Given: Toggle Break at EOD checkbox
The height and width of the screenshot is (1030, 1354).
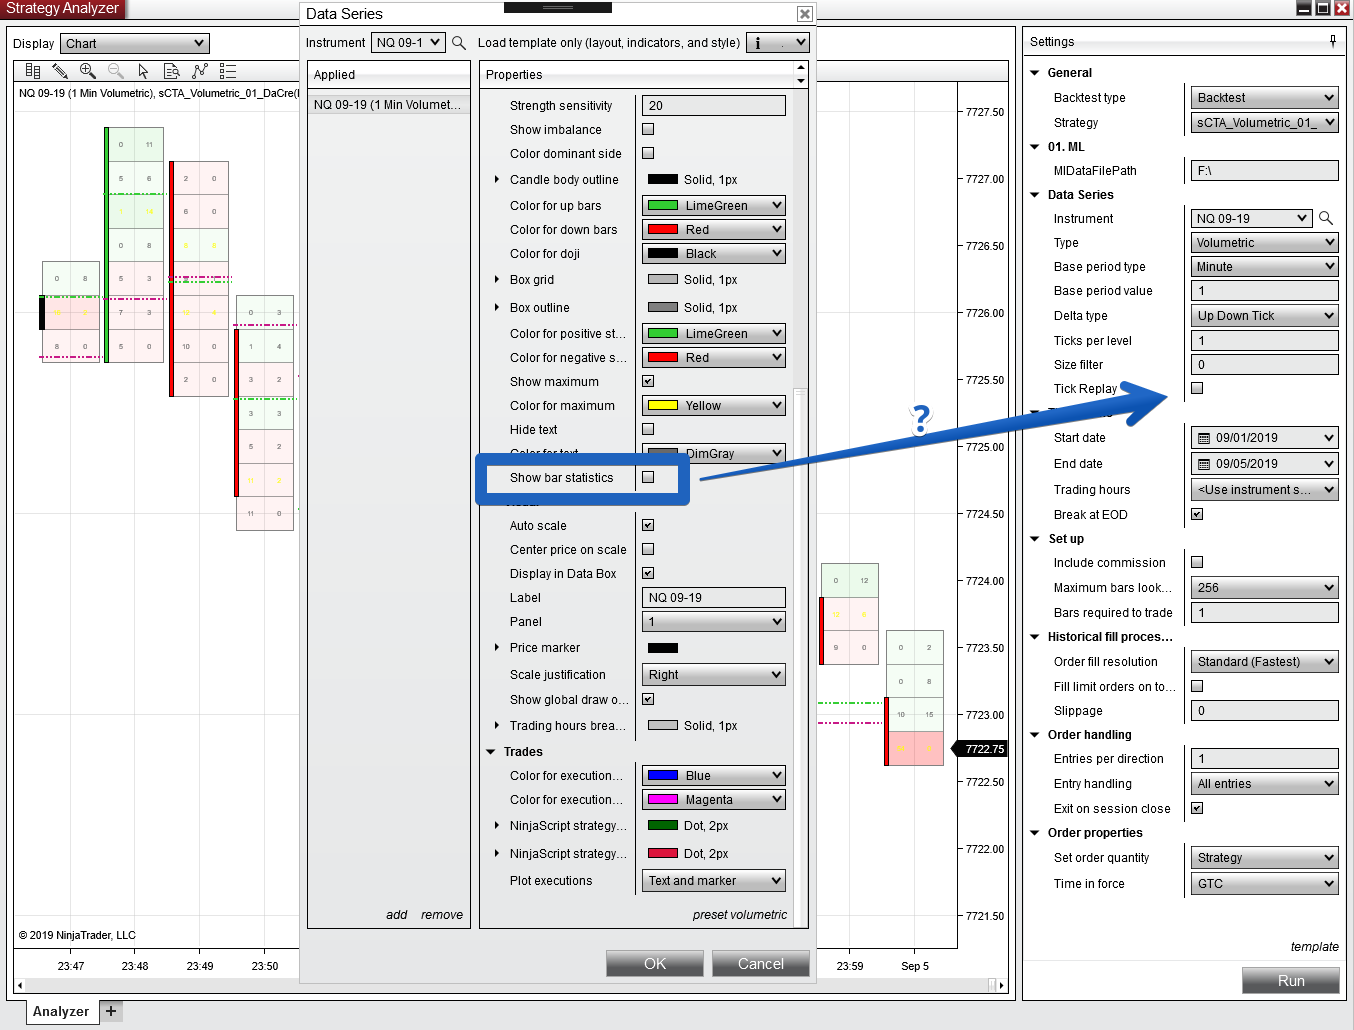Looking at the screenshot, I should (x=1197, y=514).
